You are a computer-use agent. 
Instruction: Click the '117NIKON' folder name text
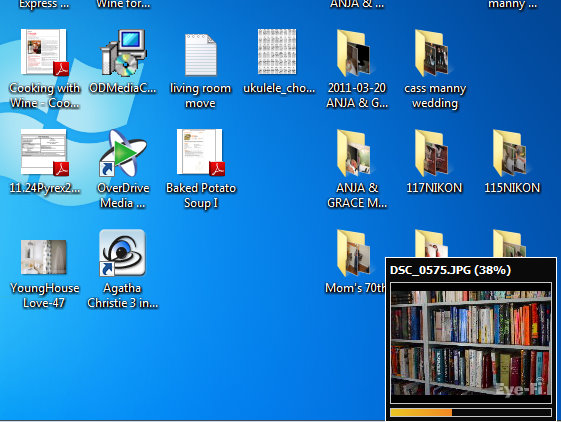(x=434, y=188)
